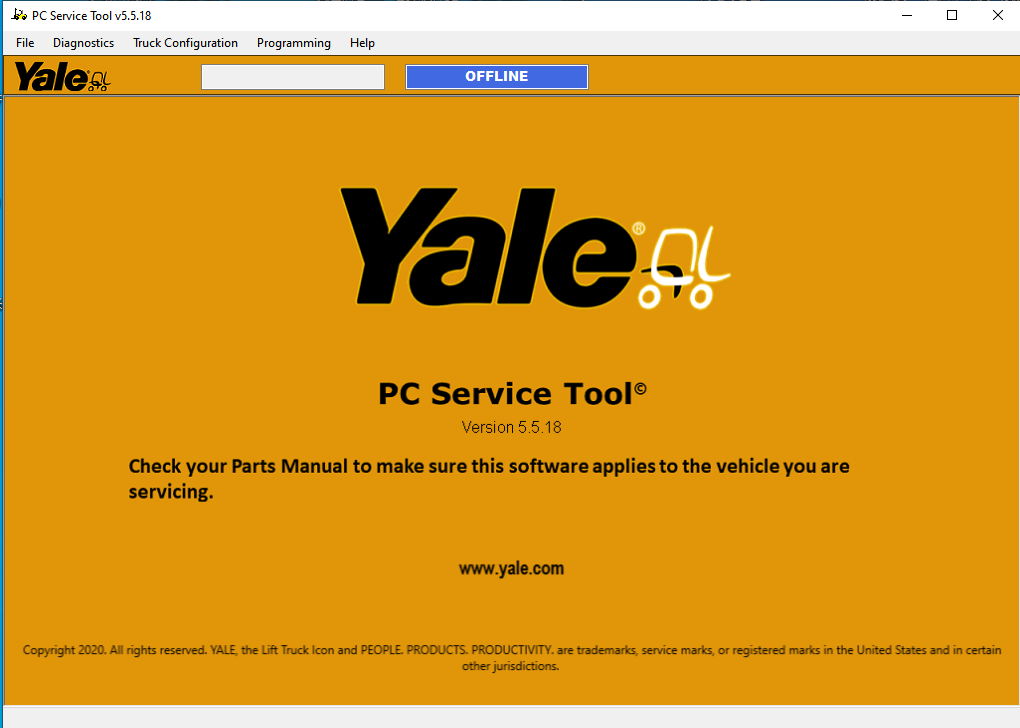
Task: Click the PC Service Tool heading
Action: [x=505, y=394]
